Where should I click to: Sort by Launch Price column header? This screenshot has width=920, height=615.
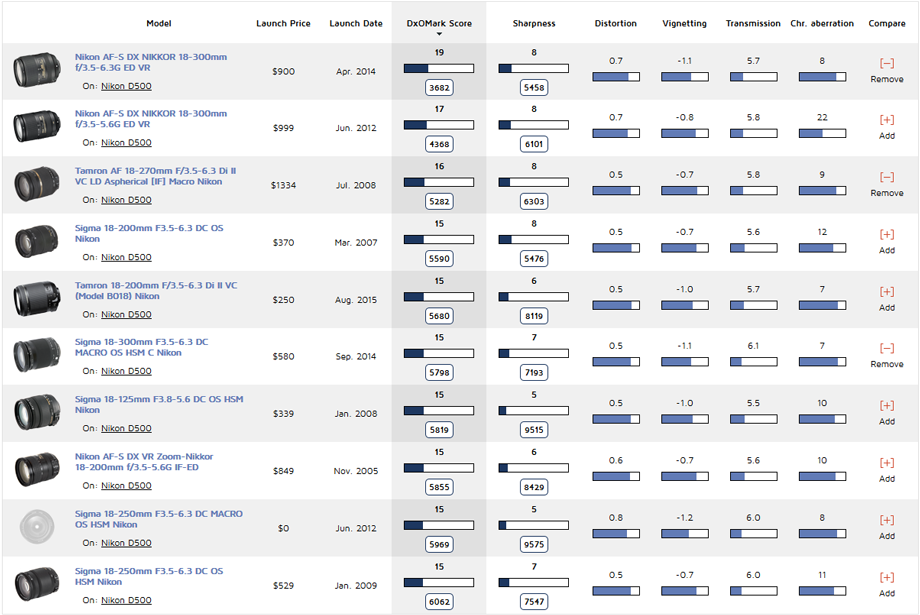(283, 23)
